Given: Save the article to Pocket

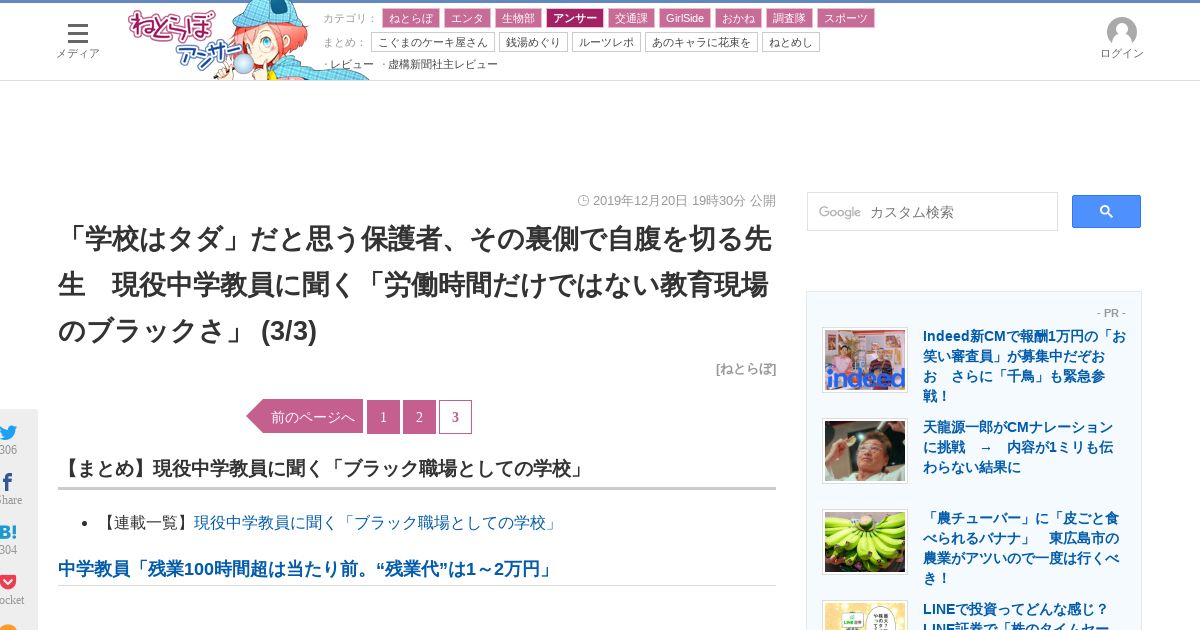Looking at the screenshot, I should click(x=8, y=582).
